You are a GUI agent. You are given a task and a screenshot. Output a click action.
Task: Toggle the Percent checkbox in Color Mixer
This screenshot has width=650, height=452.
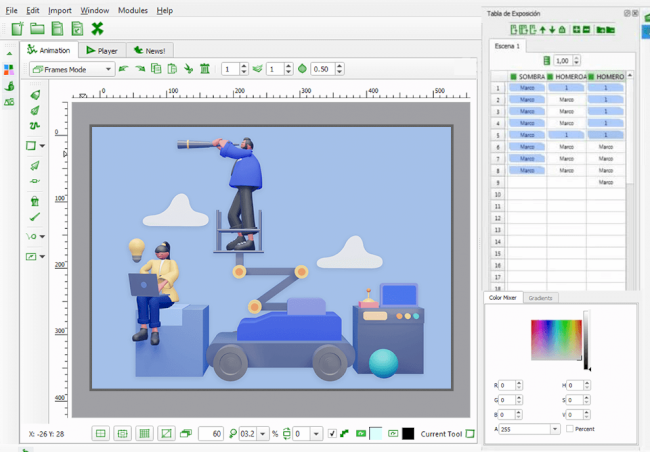pos(569,429)
